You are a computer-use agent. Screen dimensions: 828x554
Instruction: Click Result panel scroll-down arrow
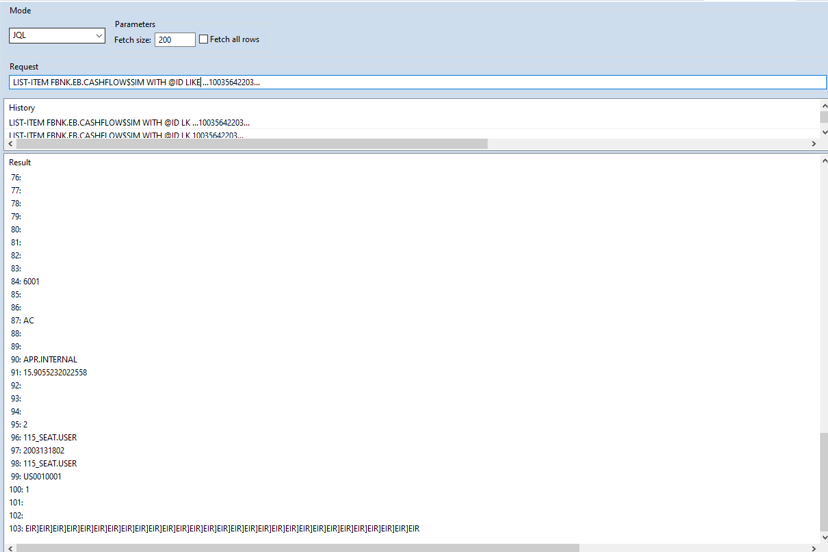click(x=823, y=537)
